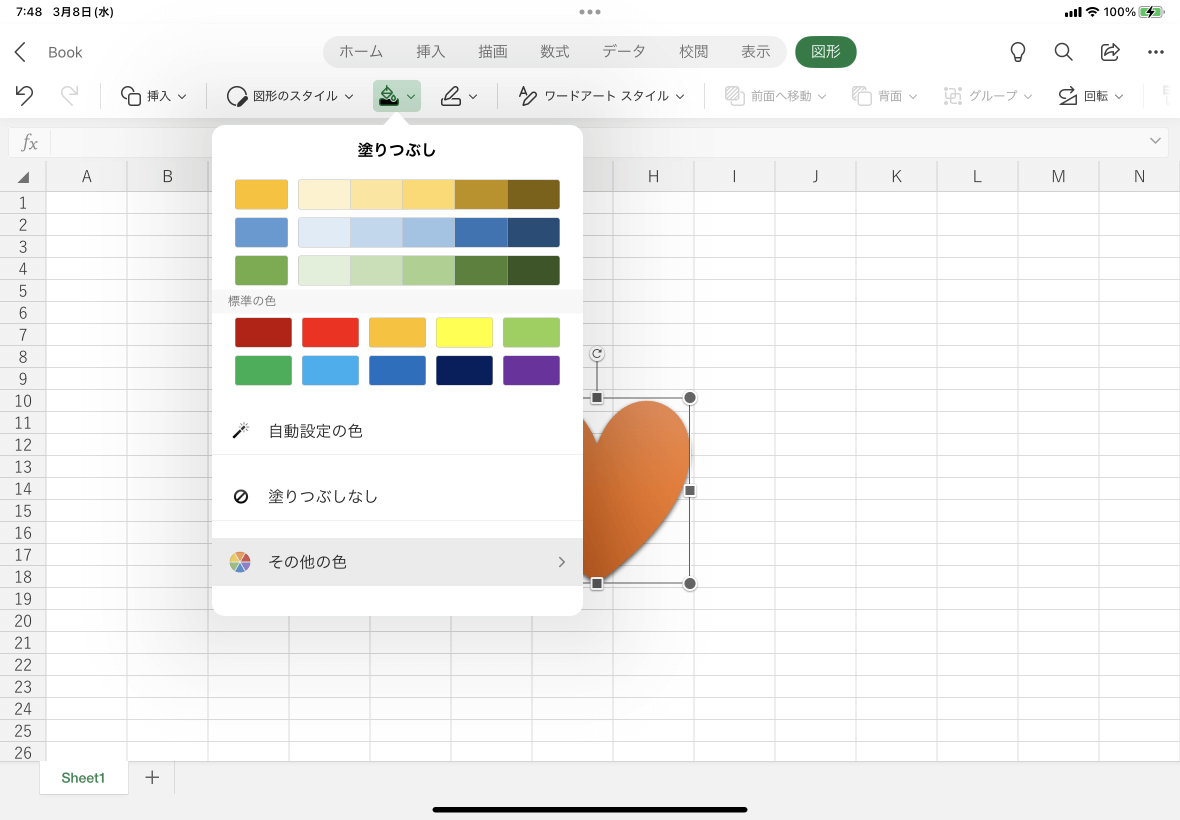The image size is (1180, 820).
Task: Switch to the 挿入 tab
Action: pyautogui.click(x=430, y=52)
